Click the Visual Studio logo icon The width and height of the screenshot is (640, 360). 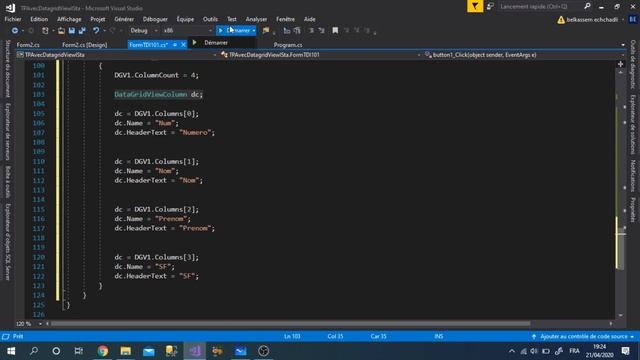(10, 8)
